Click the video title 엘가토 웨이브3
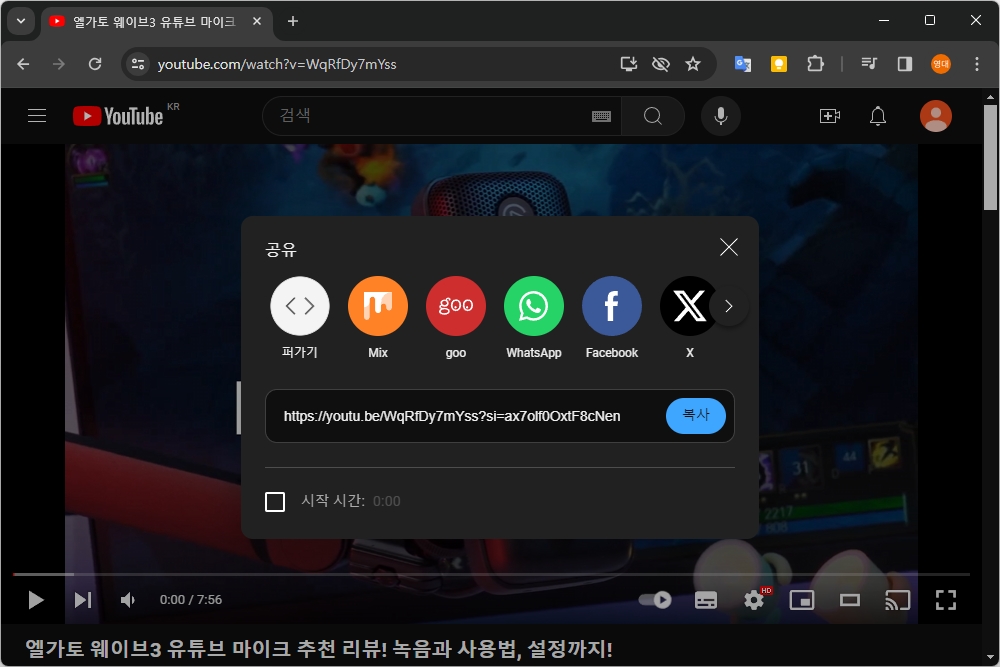 319,649
